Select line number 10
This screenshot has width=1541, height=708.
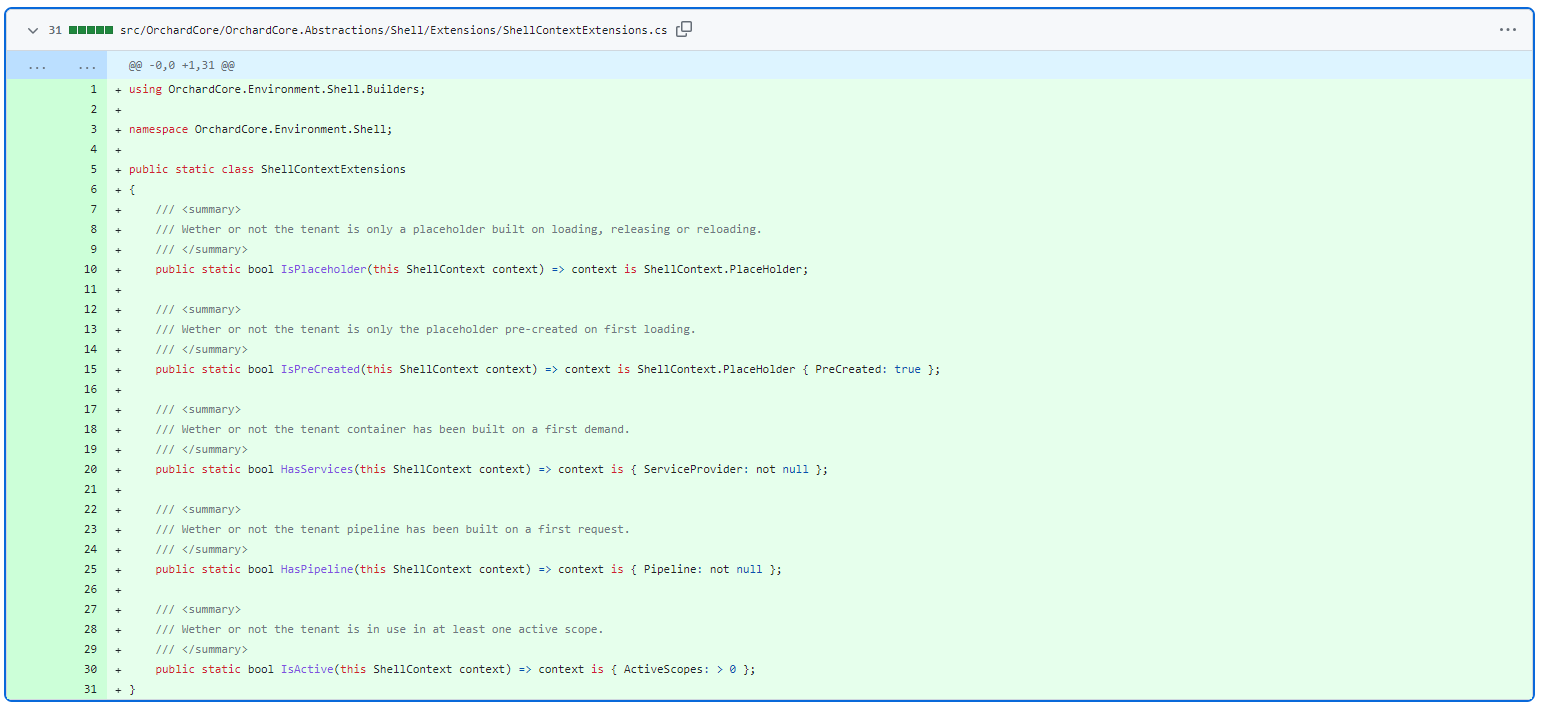[90, 269]
